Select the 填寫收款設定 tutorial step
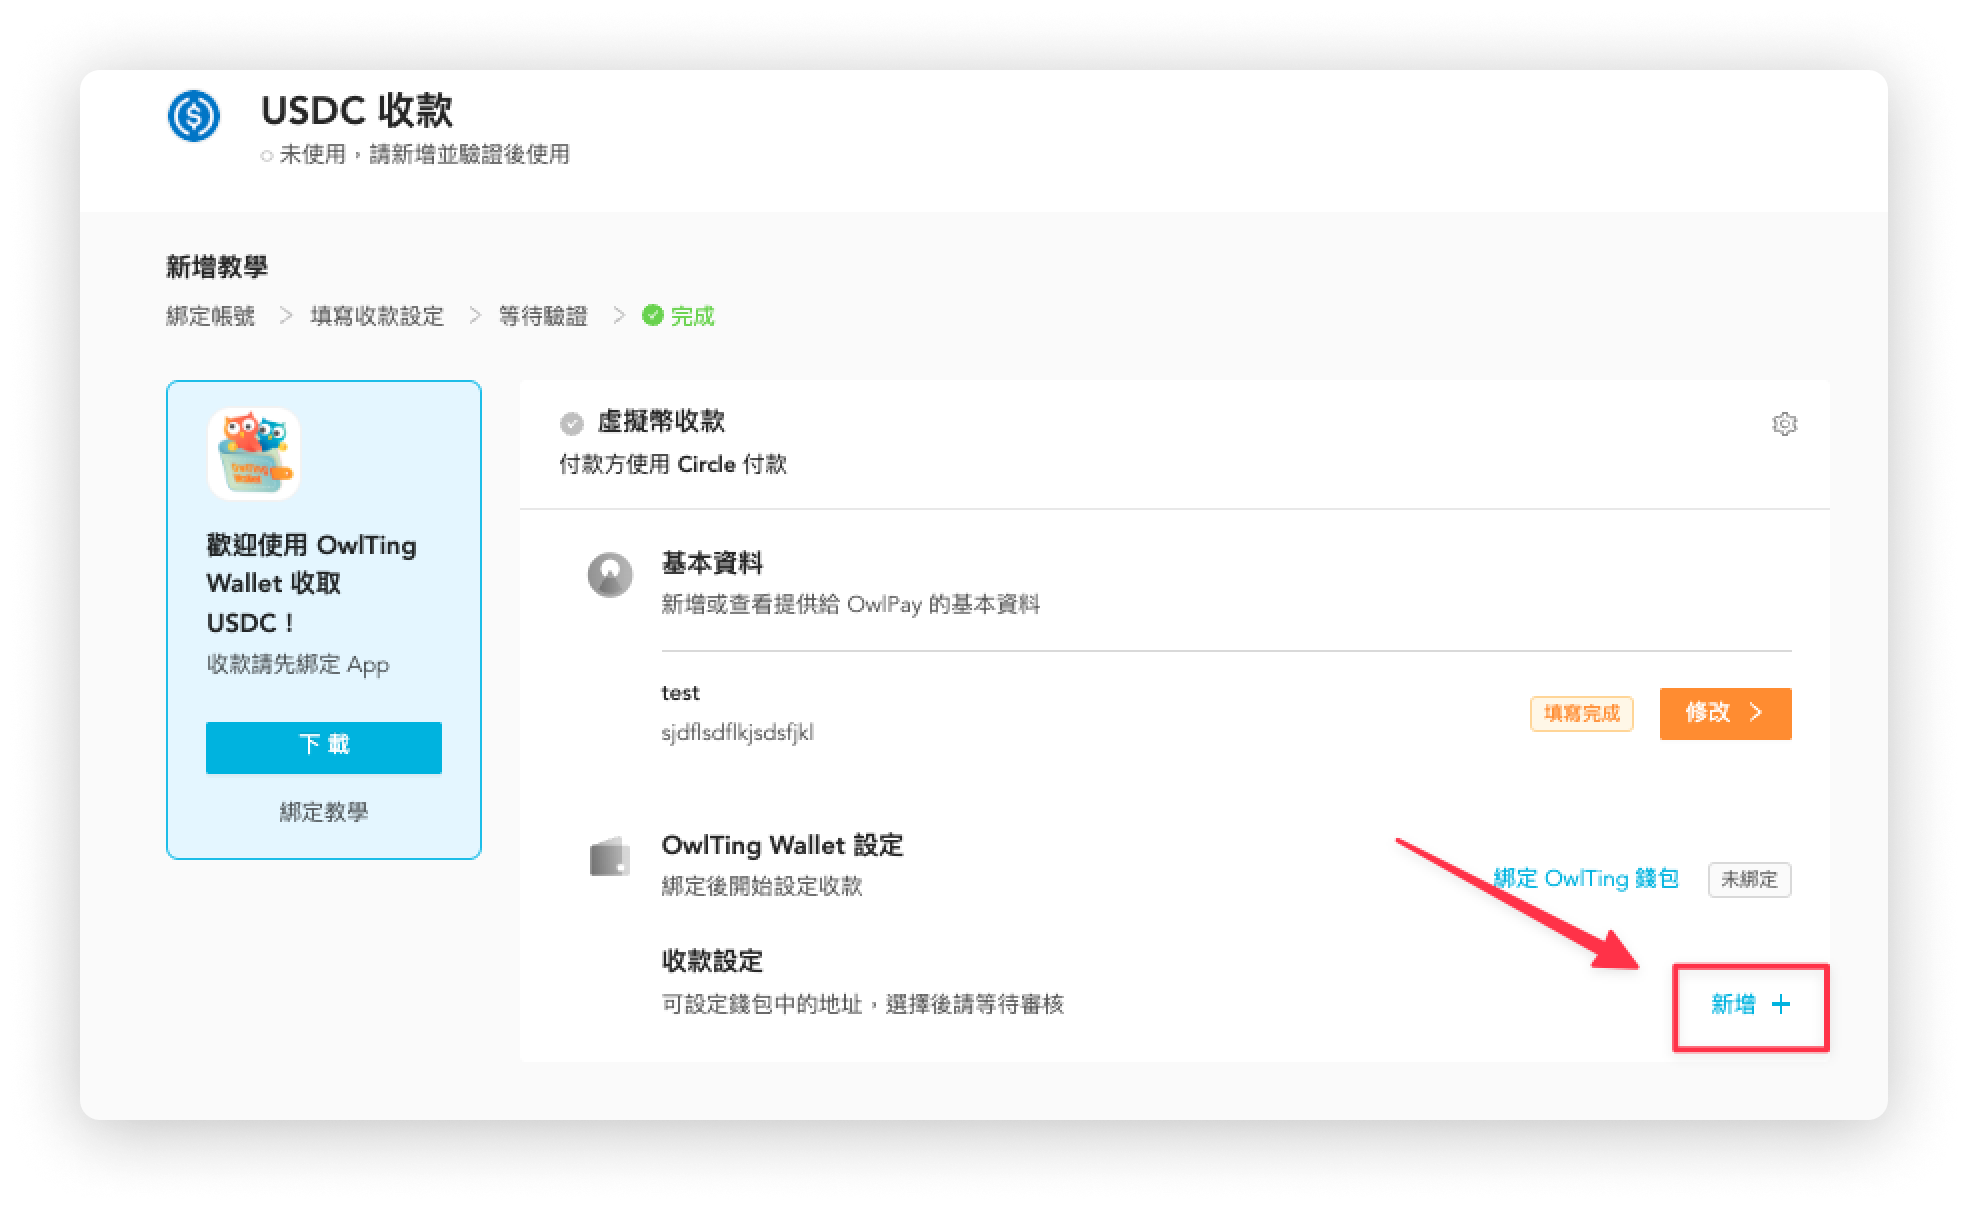Viewport: 1968px width, 1210px height. pos(377,316)
